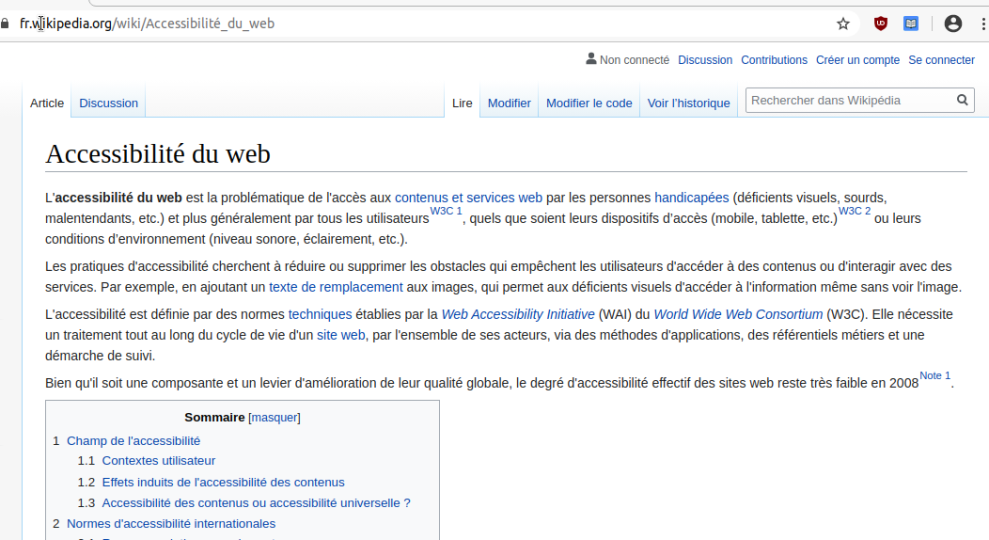Go to section 1.1 Contextes utilisateur
Screen dimensions: 989x540
[158, 461]
